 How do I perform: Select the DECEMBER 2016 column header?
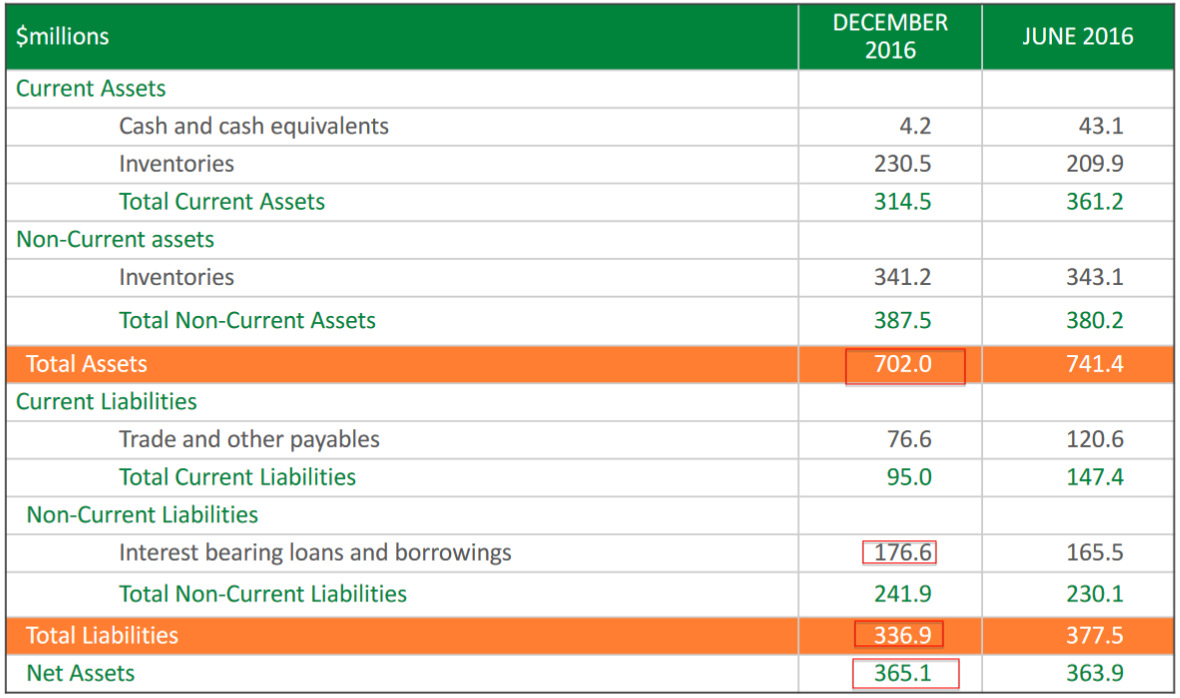click(889, 37)
